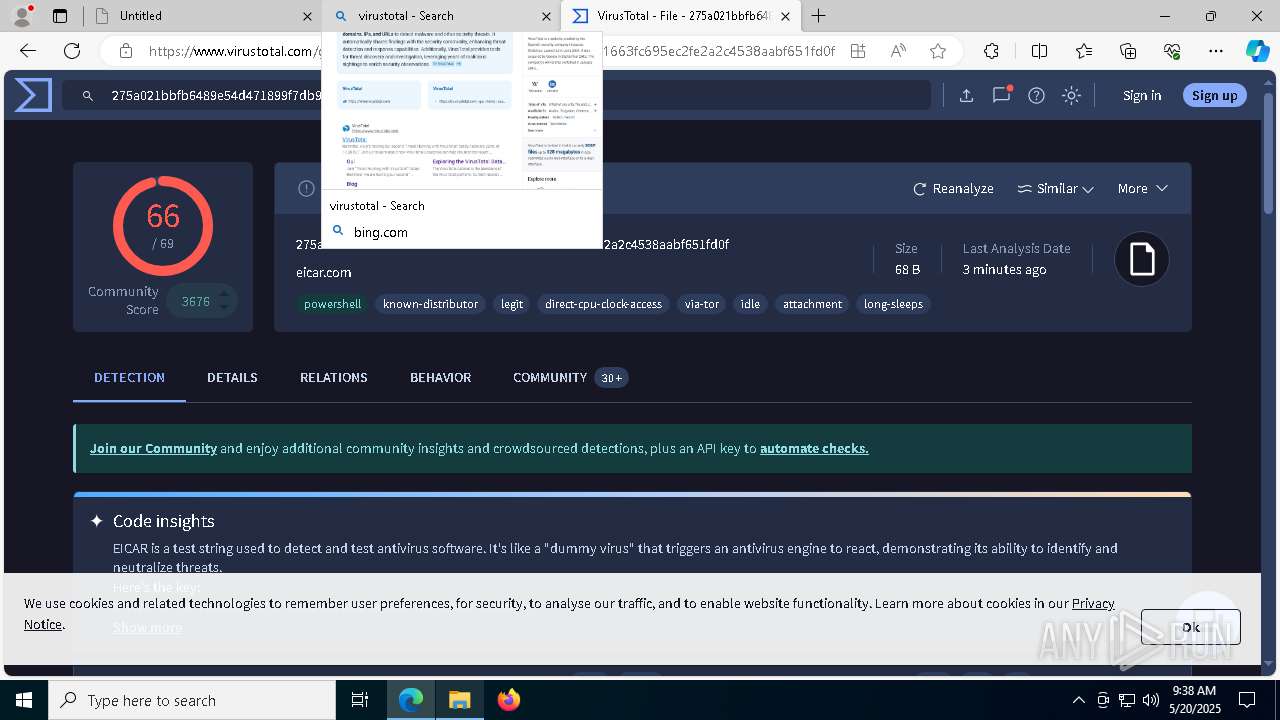The width and height of the screenshot is (1280, 720).
Task: Open the Copilot sidebar icon
Action: [x=1257, y=51]
